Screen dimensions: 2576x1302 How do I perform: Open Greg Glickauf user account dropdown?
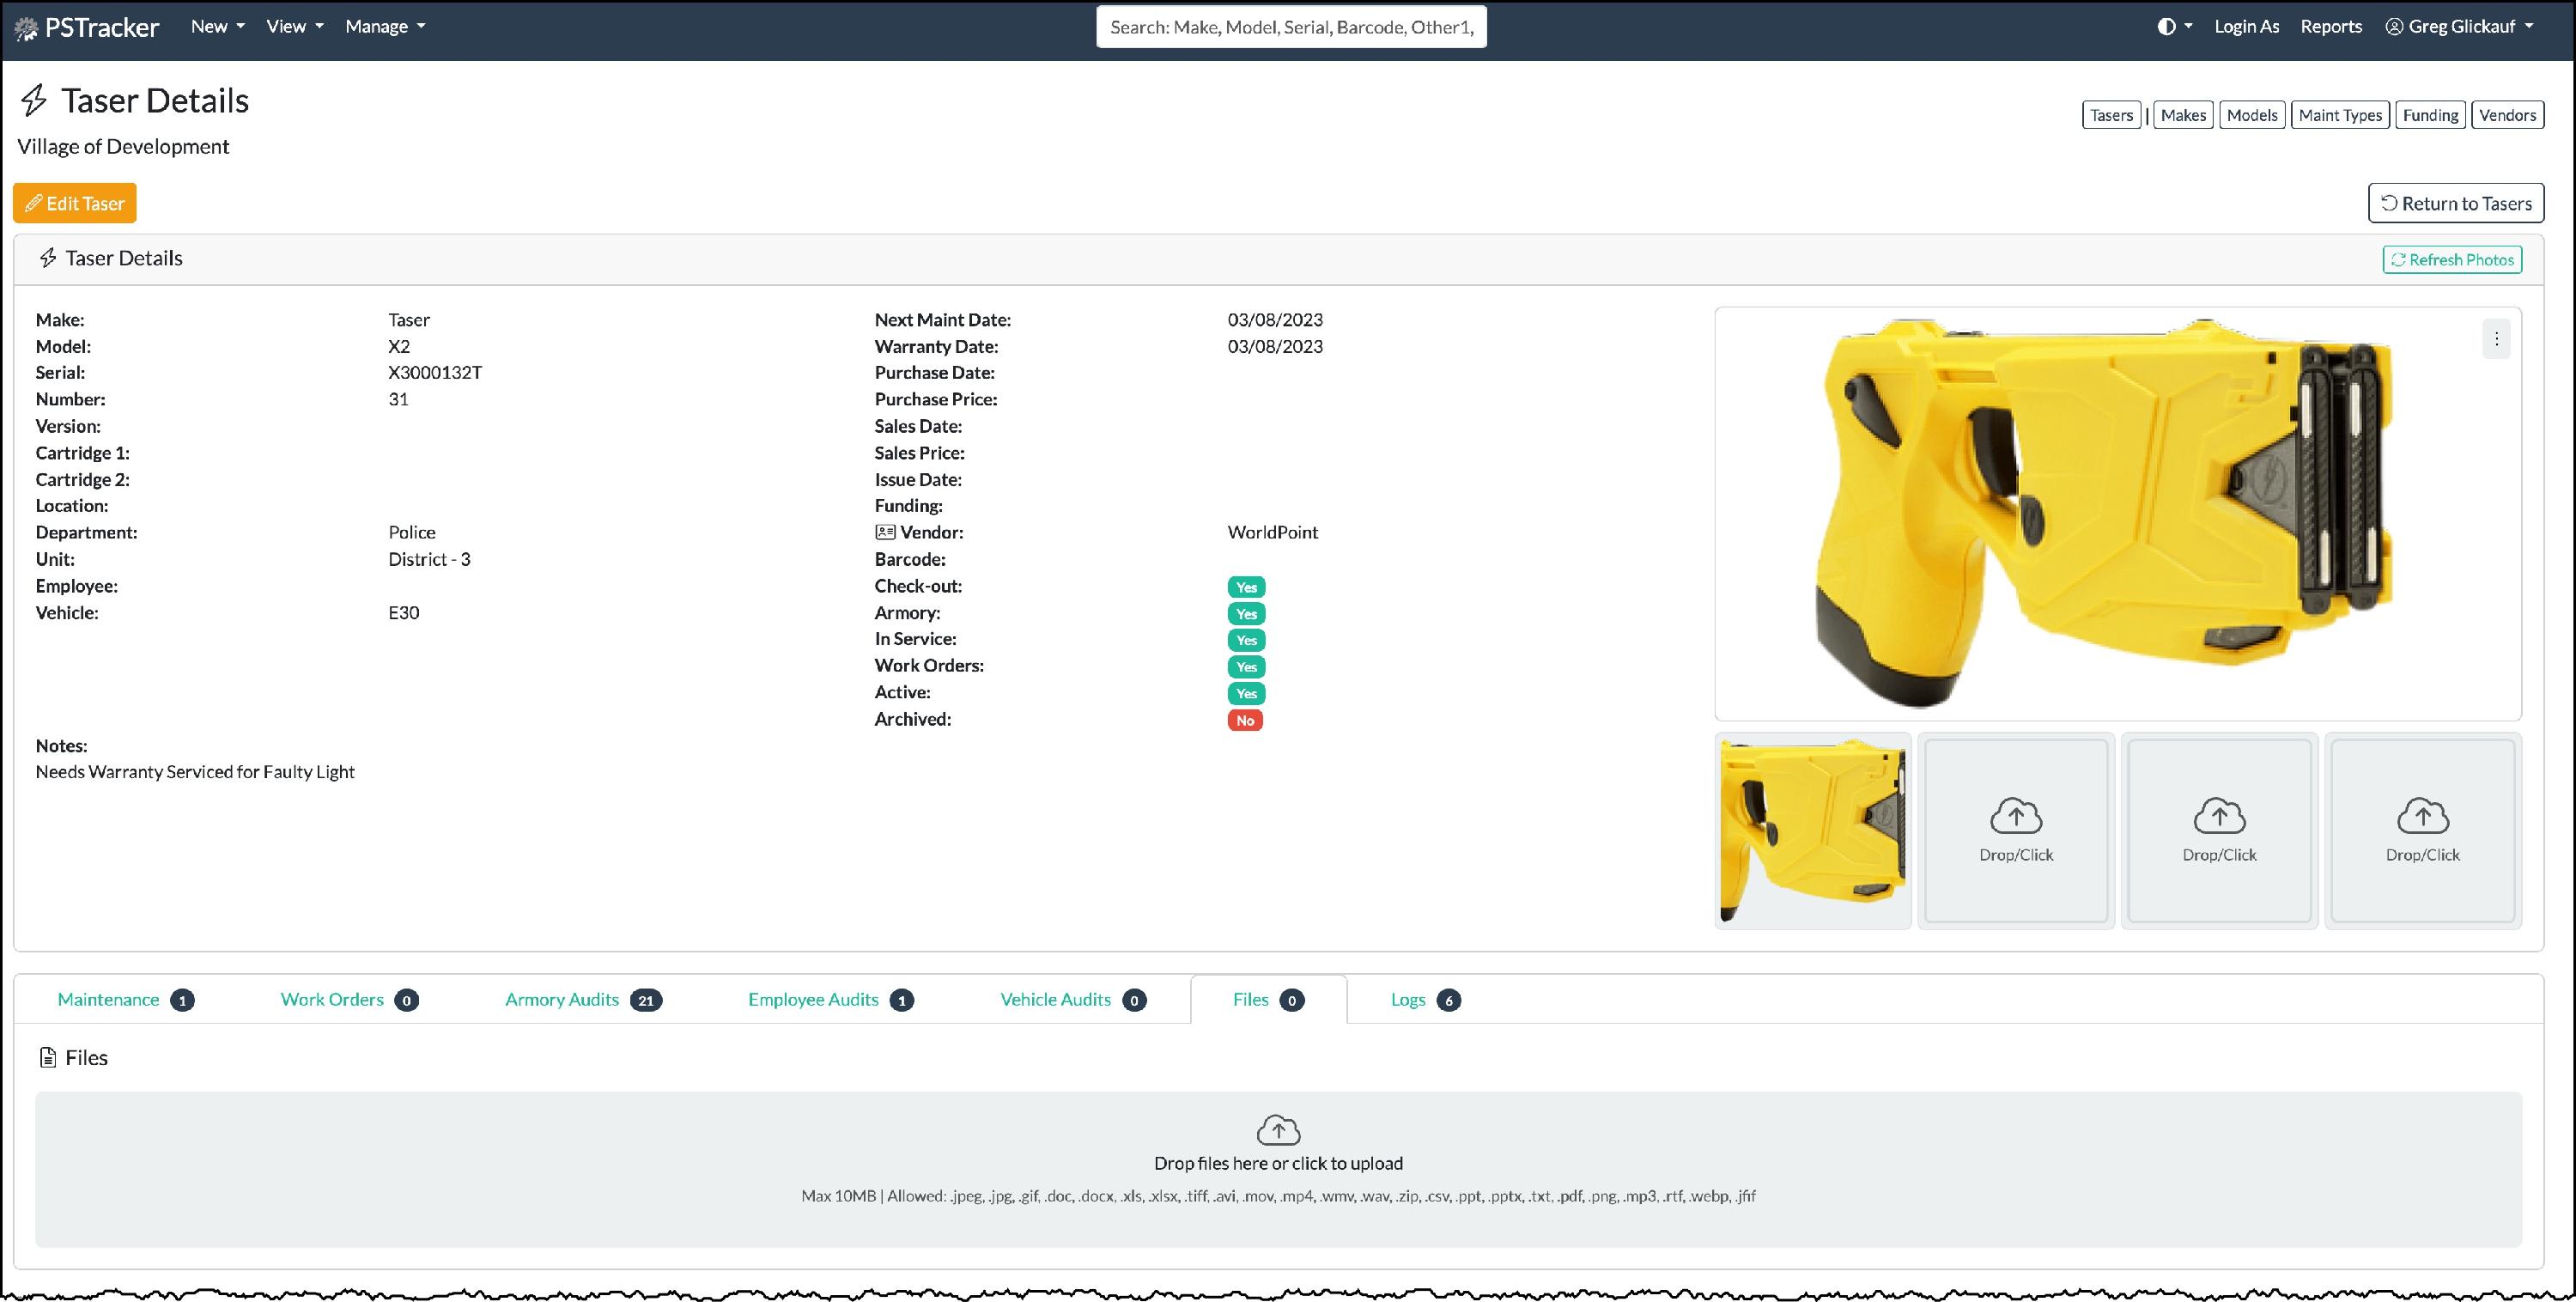point(2459,27)
